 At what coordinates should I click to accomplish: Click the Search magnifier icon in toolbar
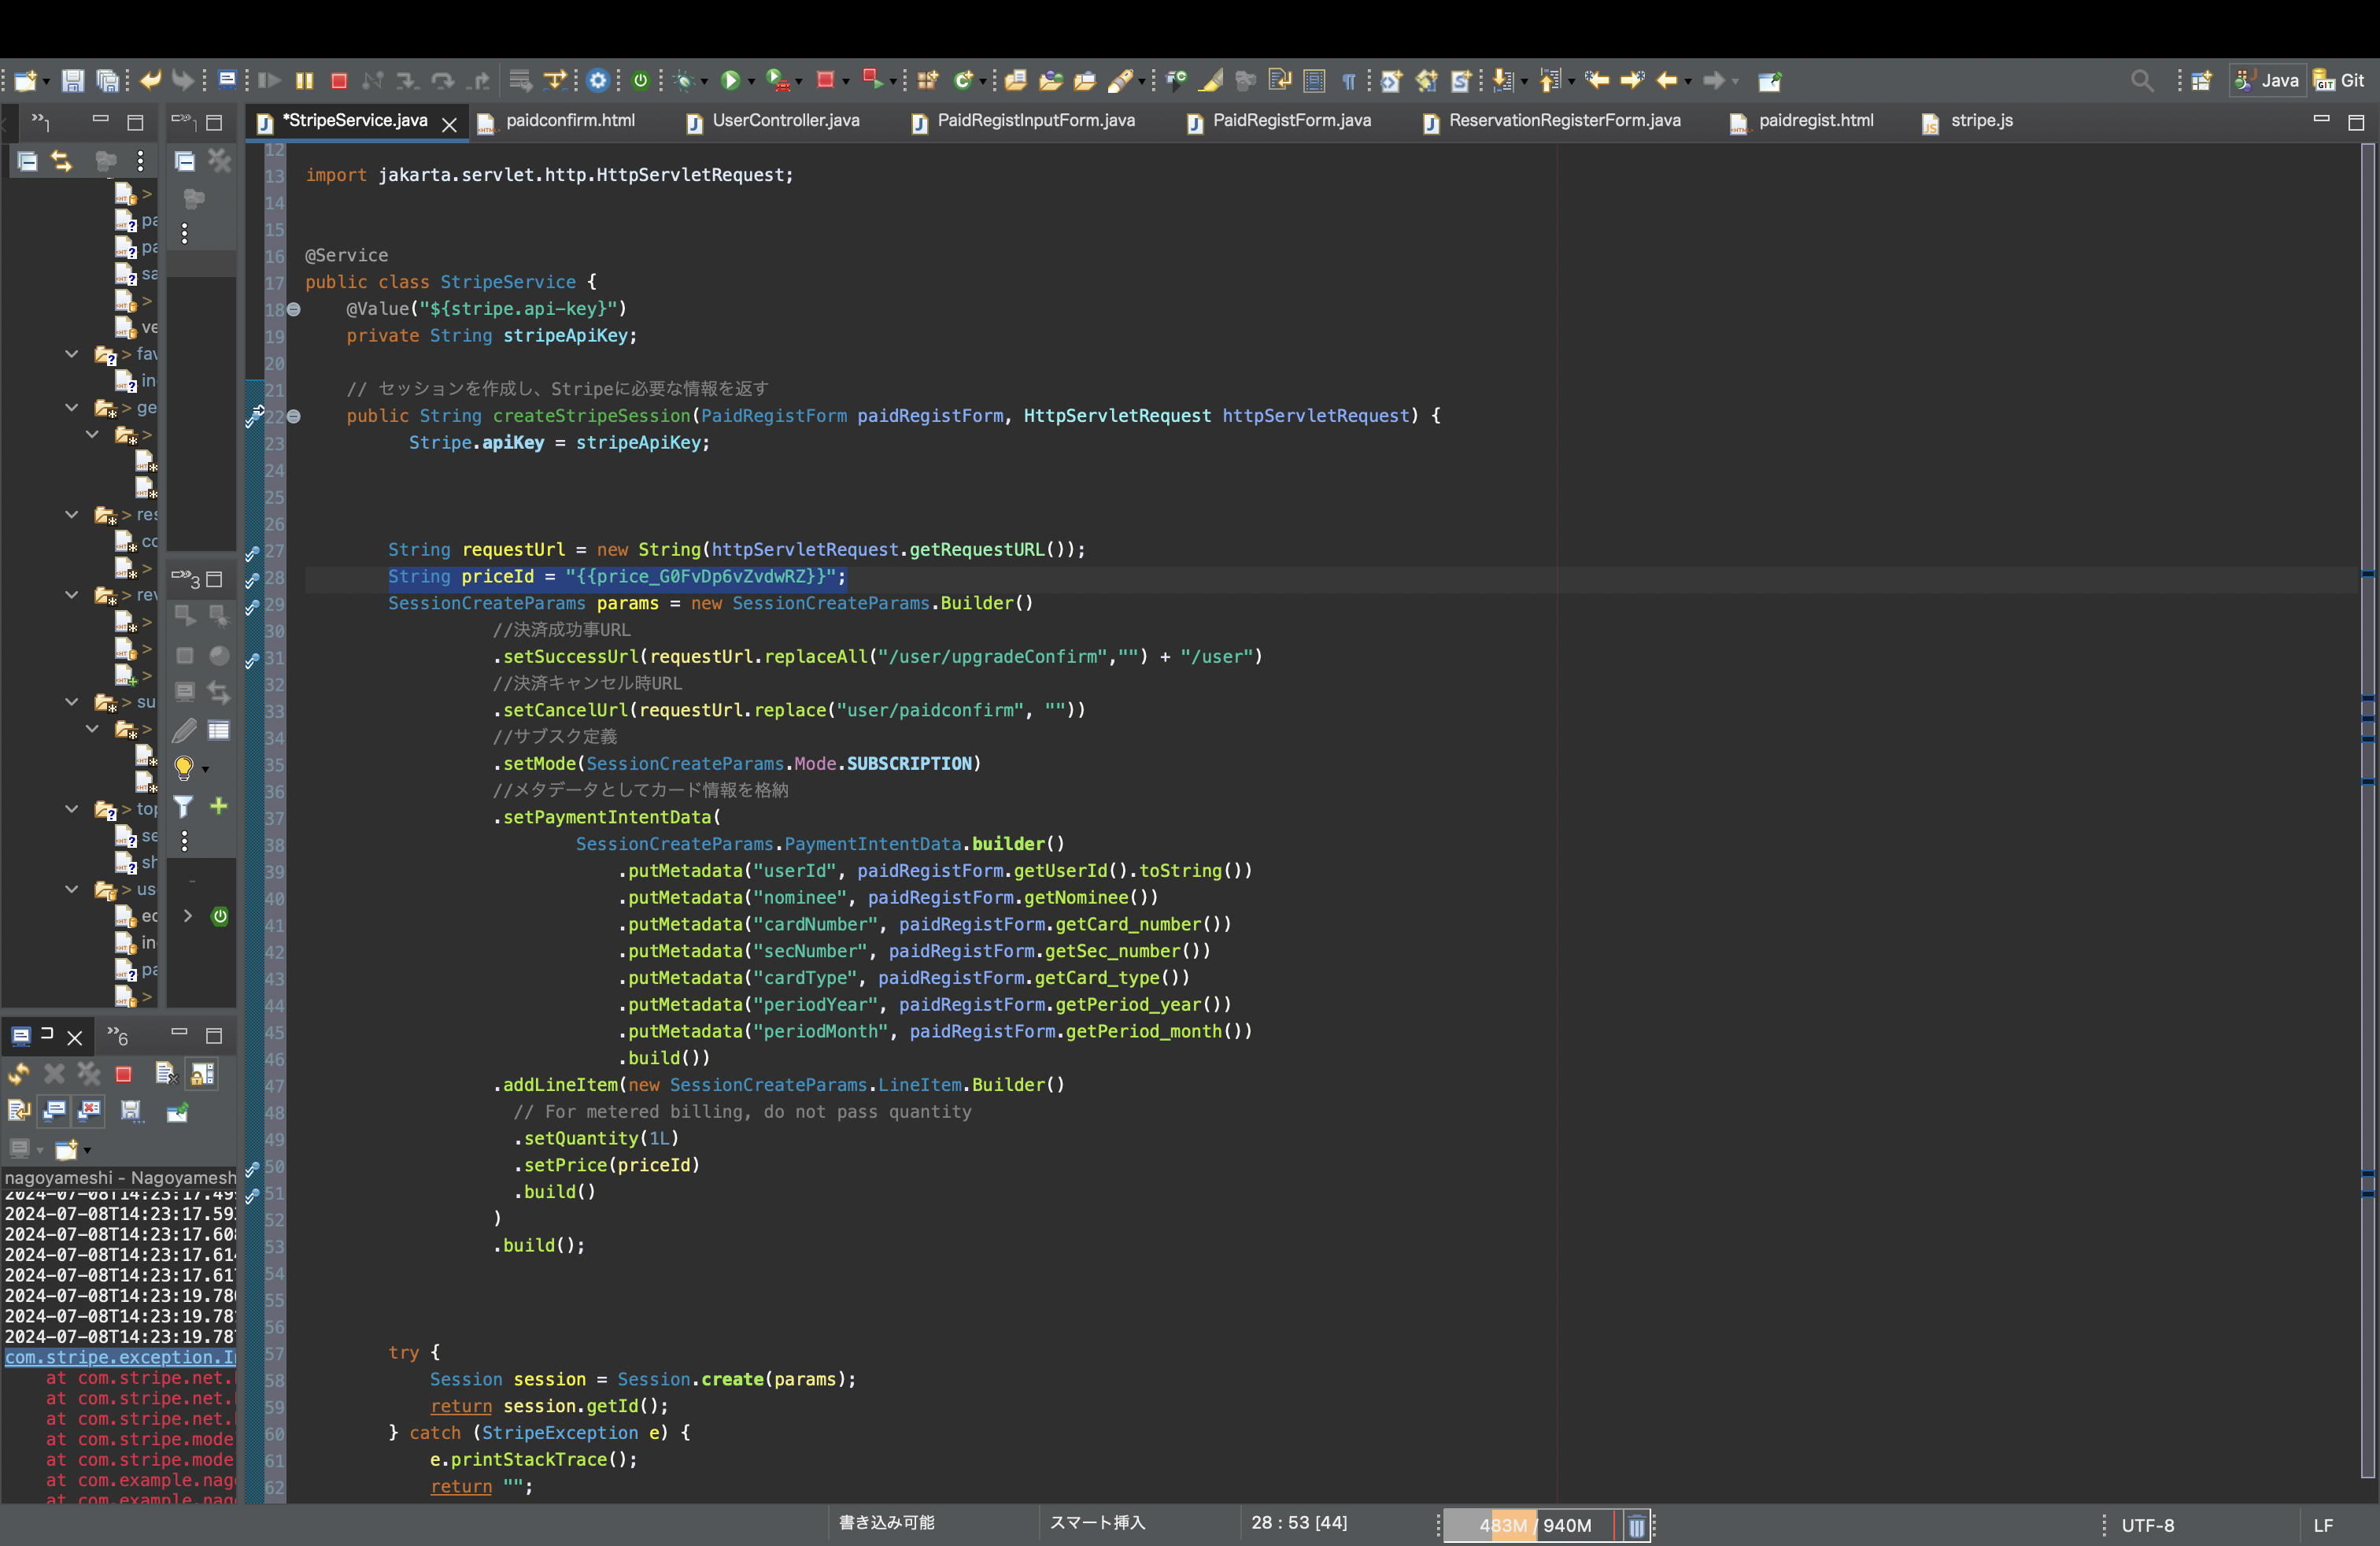(x=2141, y=81)
